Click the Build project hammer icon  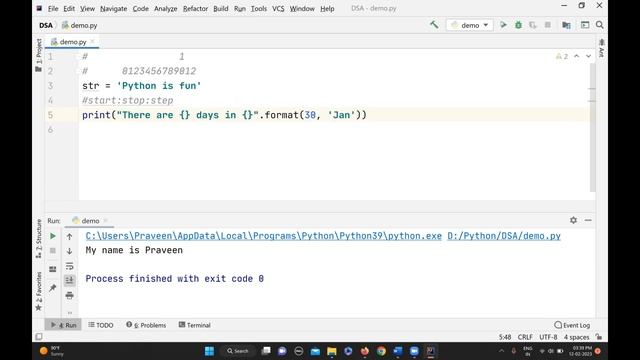click(434, 25)
